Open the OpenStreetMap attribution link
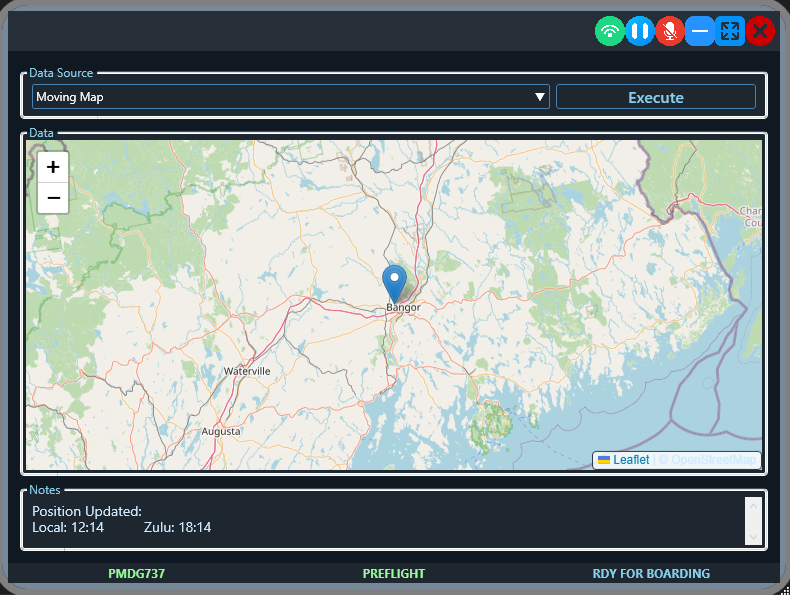 click(x=713, y=460)
